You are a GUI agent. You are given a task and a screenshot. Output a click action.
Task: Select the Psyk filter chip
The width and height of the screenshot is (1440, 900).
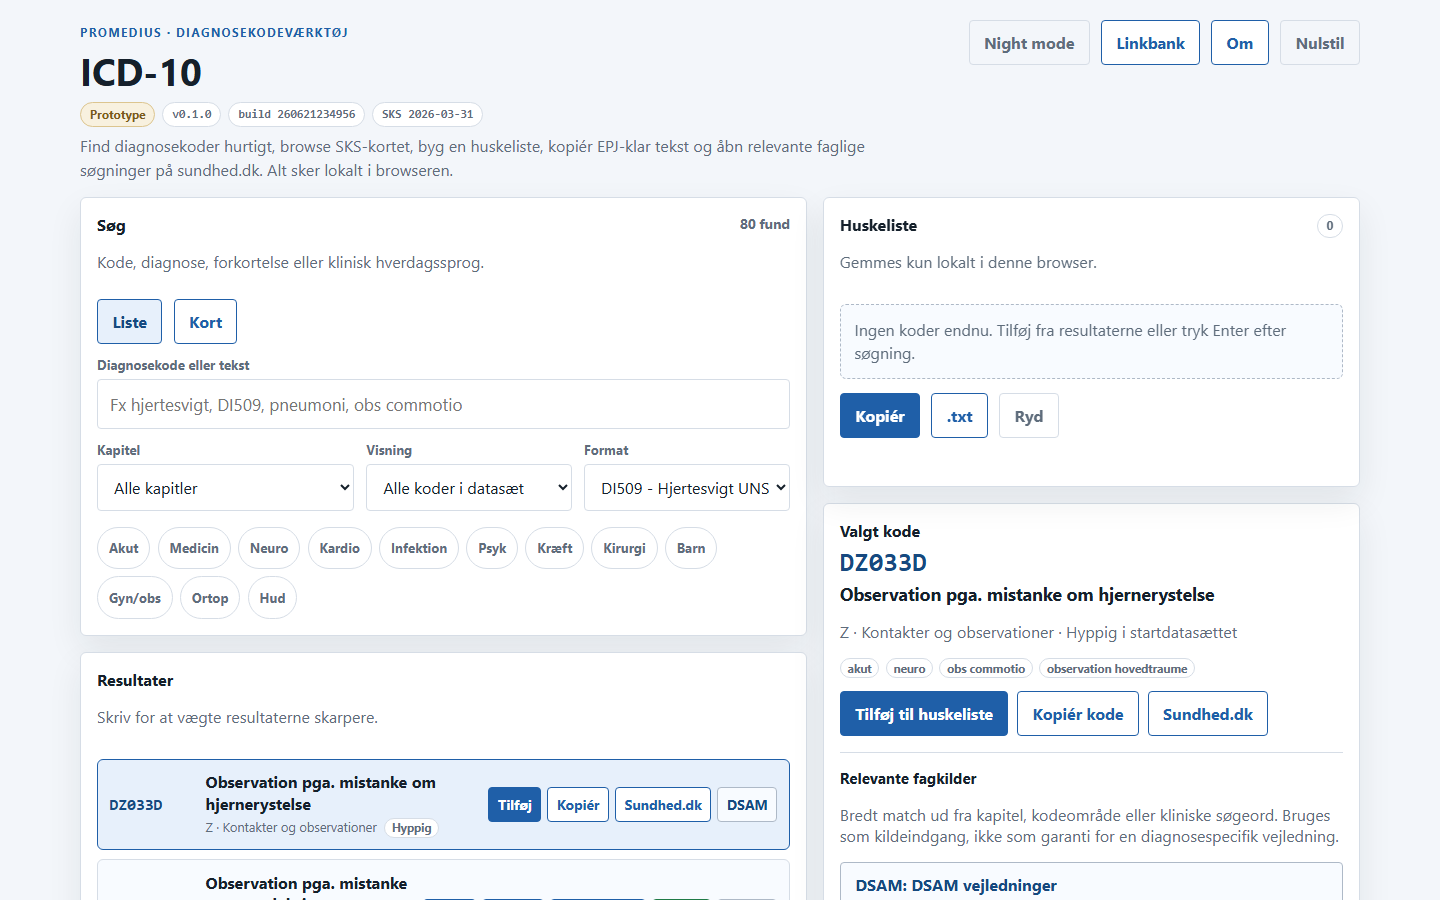[x=492, y=548]
